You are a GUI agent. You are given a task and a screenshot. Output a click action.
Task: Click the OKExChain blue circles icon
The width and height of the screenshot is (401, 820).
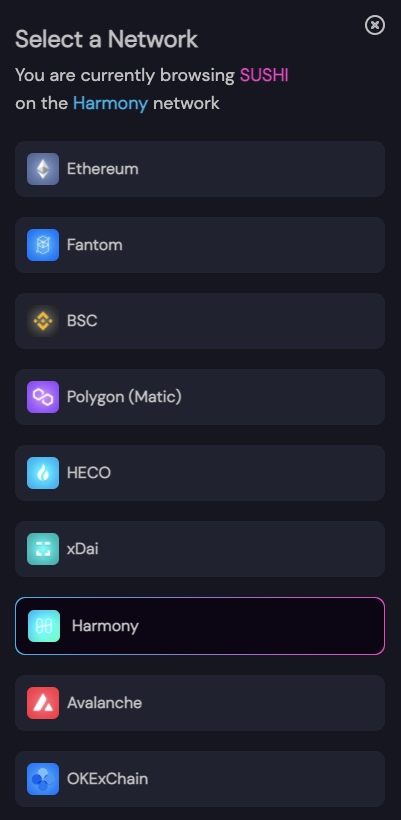43,779
